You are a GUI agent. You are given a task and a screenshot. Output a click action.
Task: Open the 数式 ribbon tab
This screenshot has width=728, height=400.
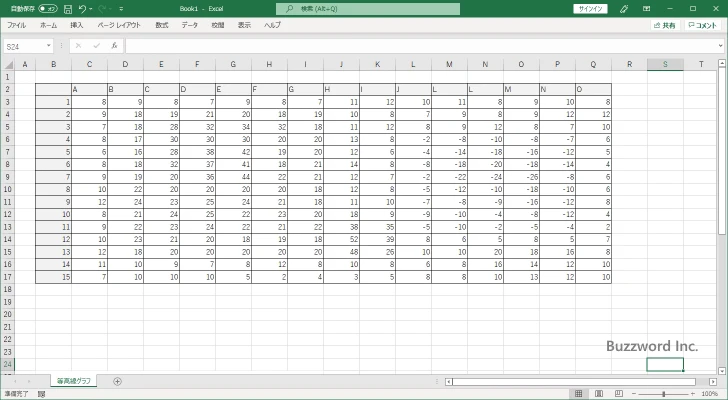click(x=162, y=25)
